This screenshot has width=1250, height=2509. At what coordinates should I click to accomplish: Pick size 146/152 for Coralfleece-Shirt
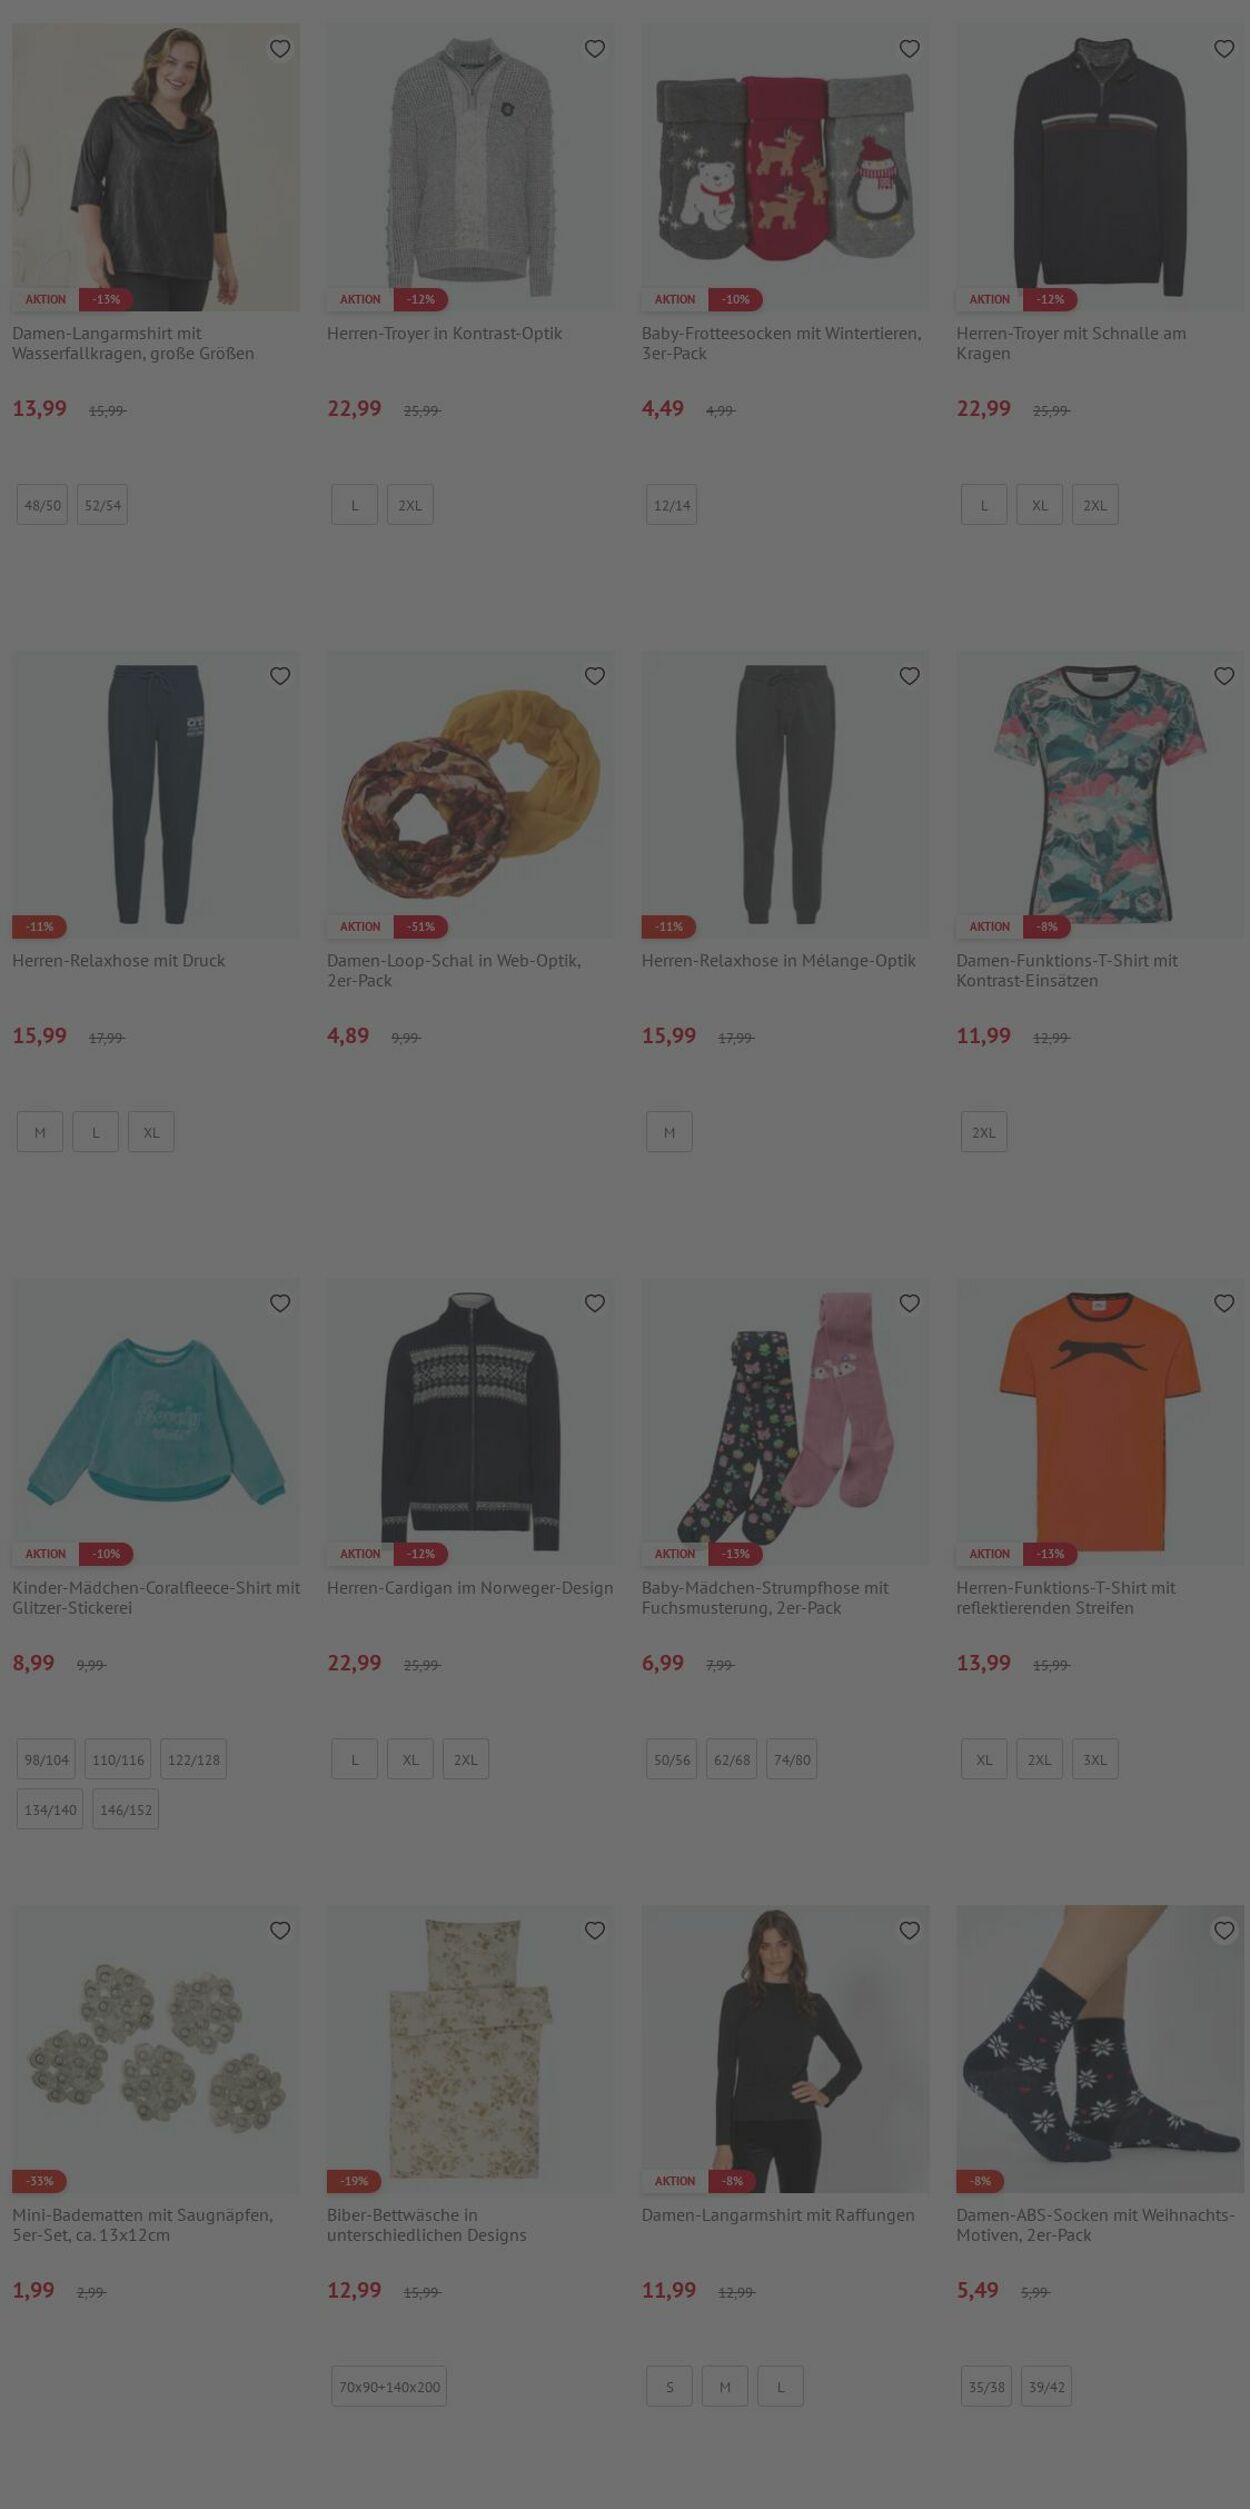[125, 1809]
